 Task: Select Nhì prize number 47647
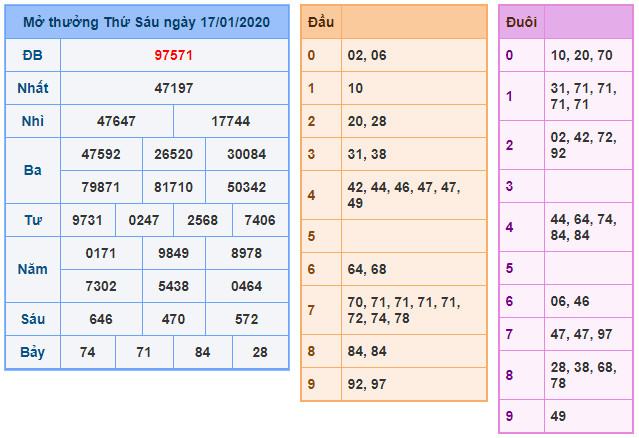click(117, 121)
